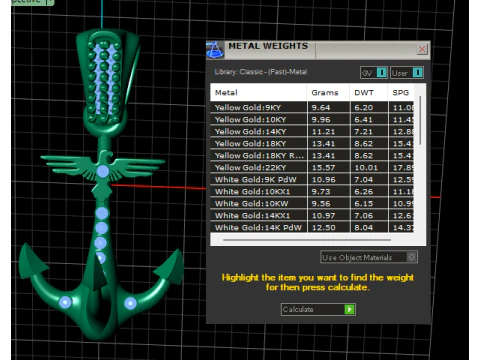Click the 12.50 grams value
This screenshot has width=480, height=360.
click(x=323, y=228)
